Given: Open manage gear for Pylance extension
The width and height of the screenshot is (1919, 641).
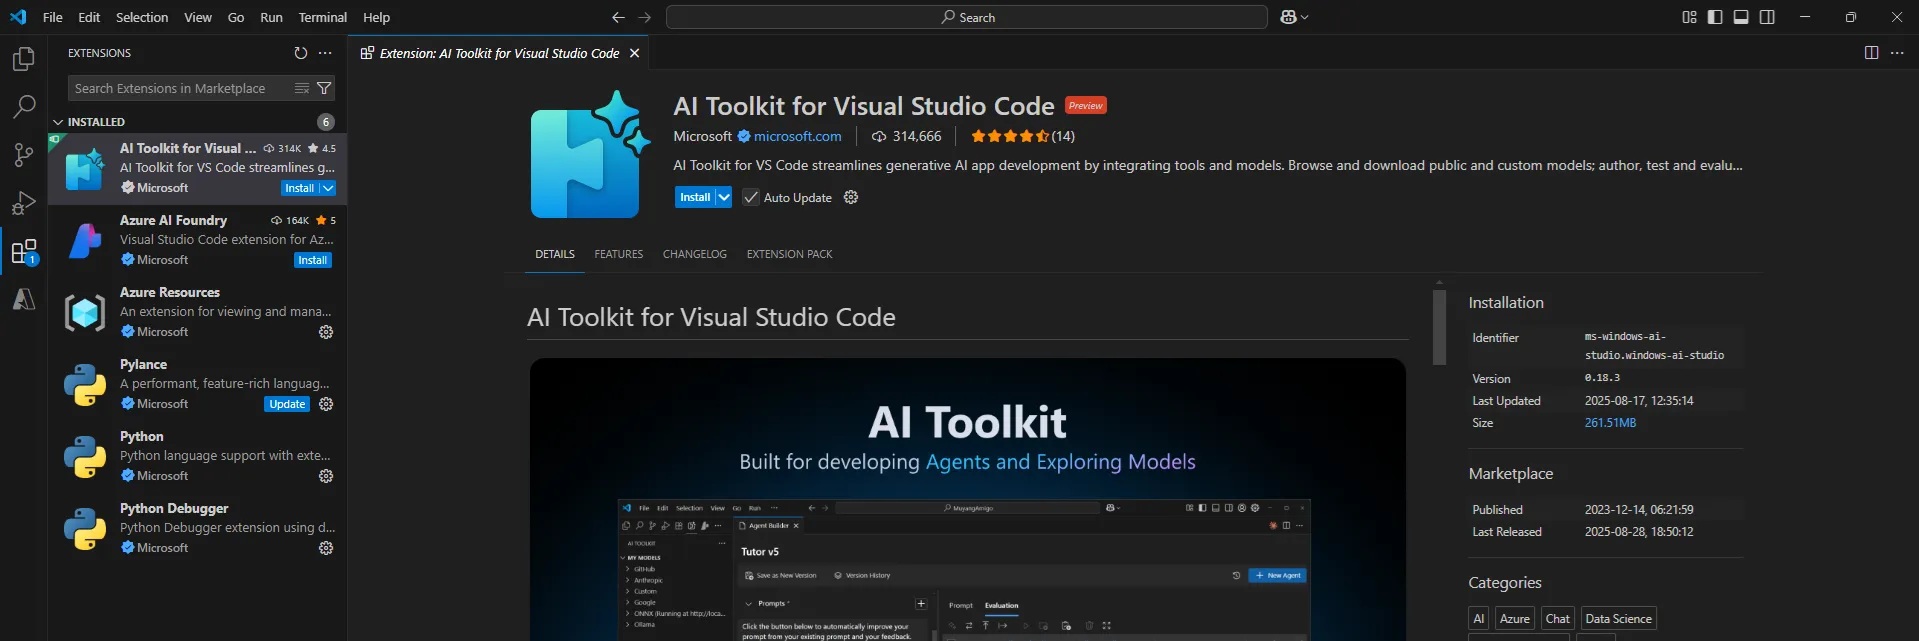Looking at the screenshot, I should (326, 404).
